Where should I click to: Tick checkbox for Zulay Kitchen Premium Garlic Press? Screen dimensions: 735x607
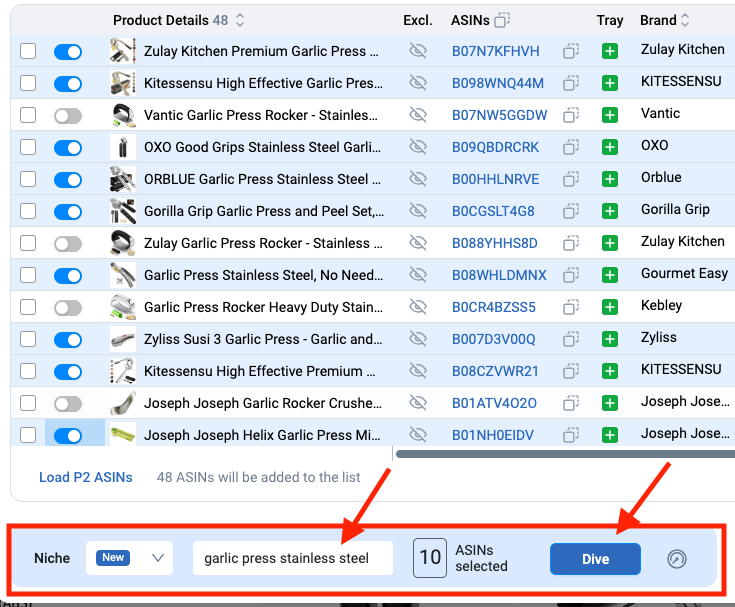28,51
